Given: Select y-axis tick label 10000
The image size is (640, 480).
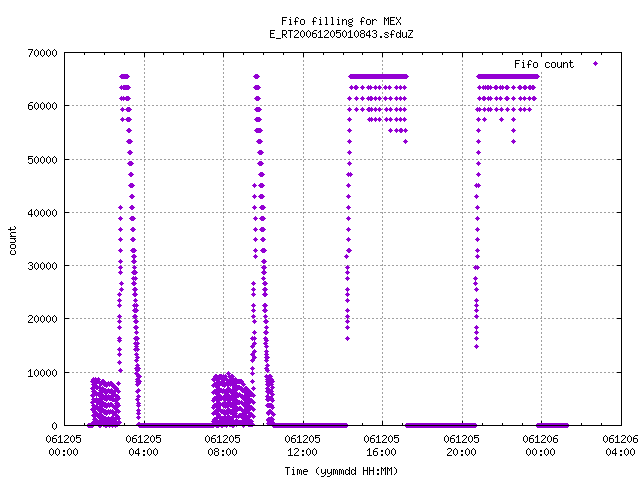Looking at the screenshot, I should click(42, 373).
